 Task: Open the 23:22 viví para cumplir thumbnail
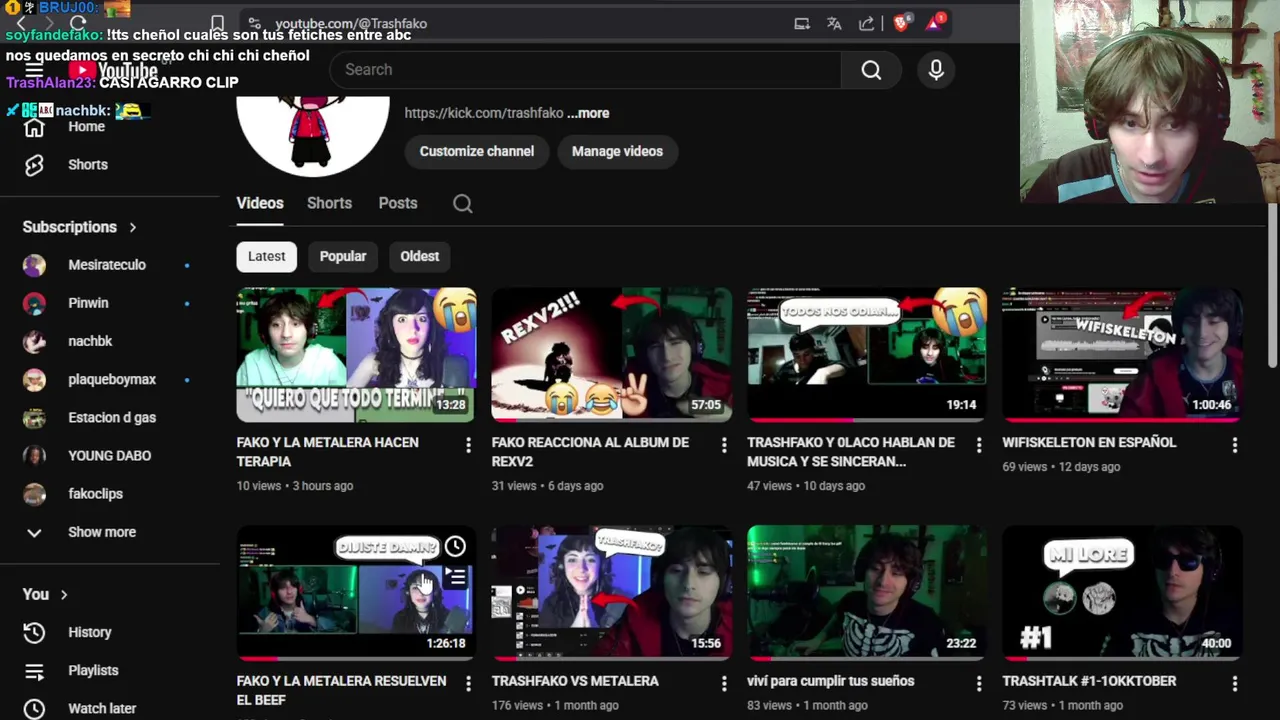pyautogui.click(x=867, y=593)
